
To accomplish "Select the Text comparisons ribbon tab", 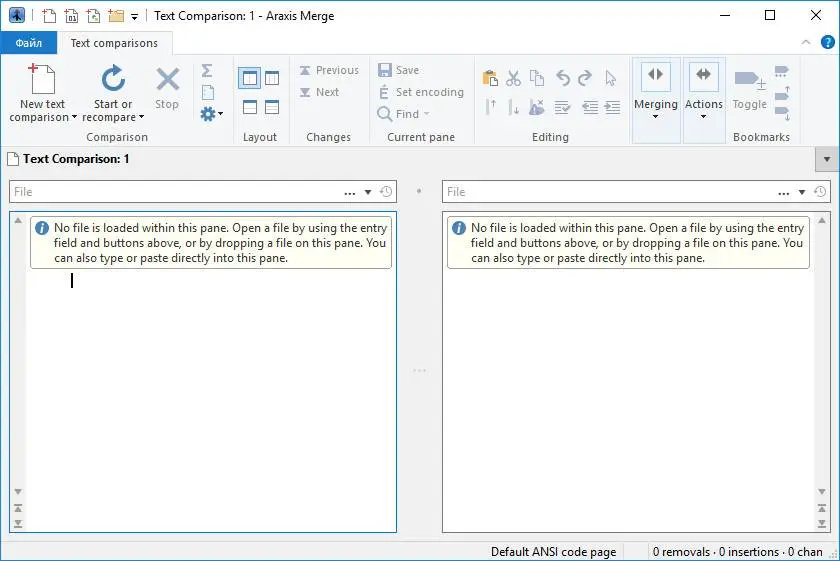I will (114, 43).
